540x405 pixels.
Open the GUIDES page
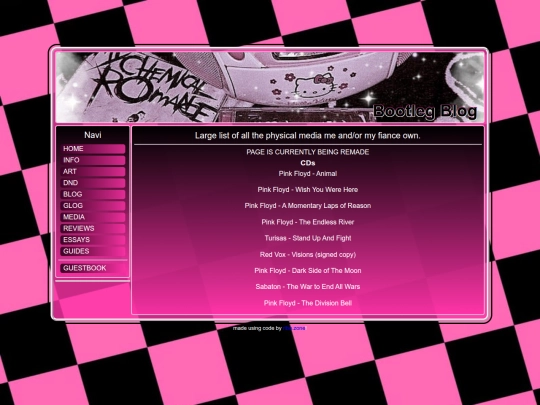click(x=93, y=251)
